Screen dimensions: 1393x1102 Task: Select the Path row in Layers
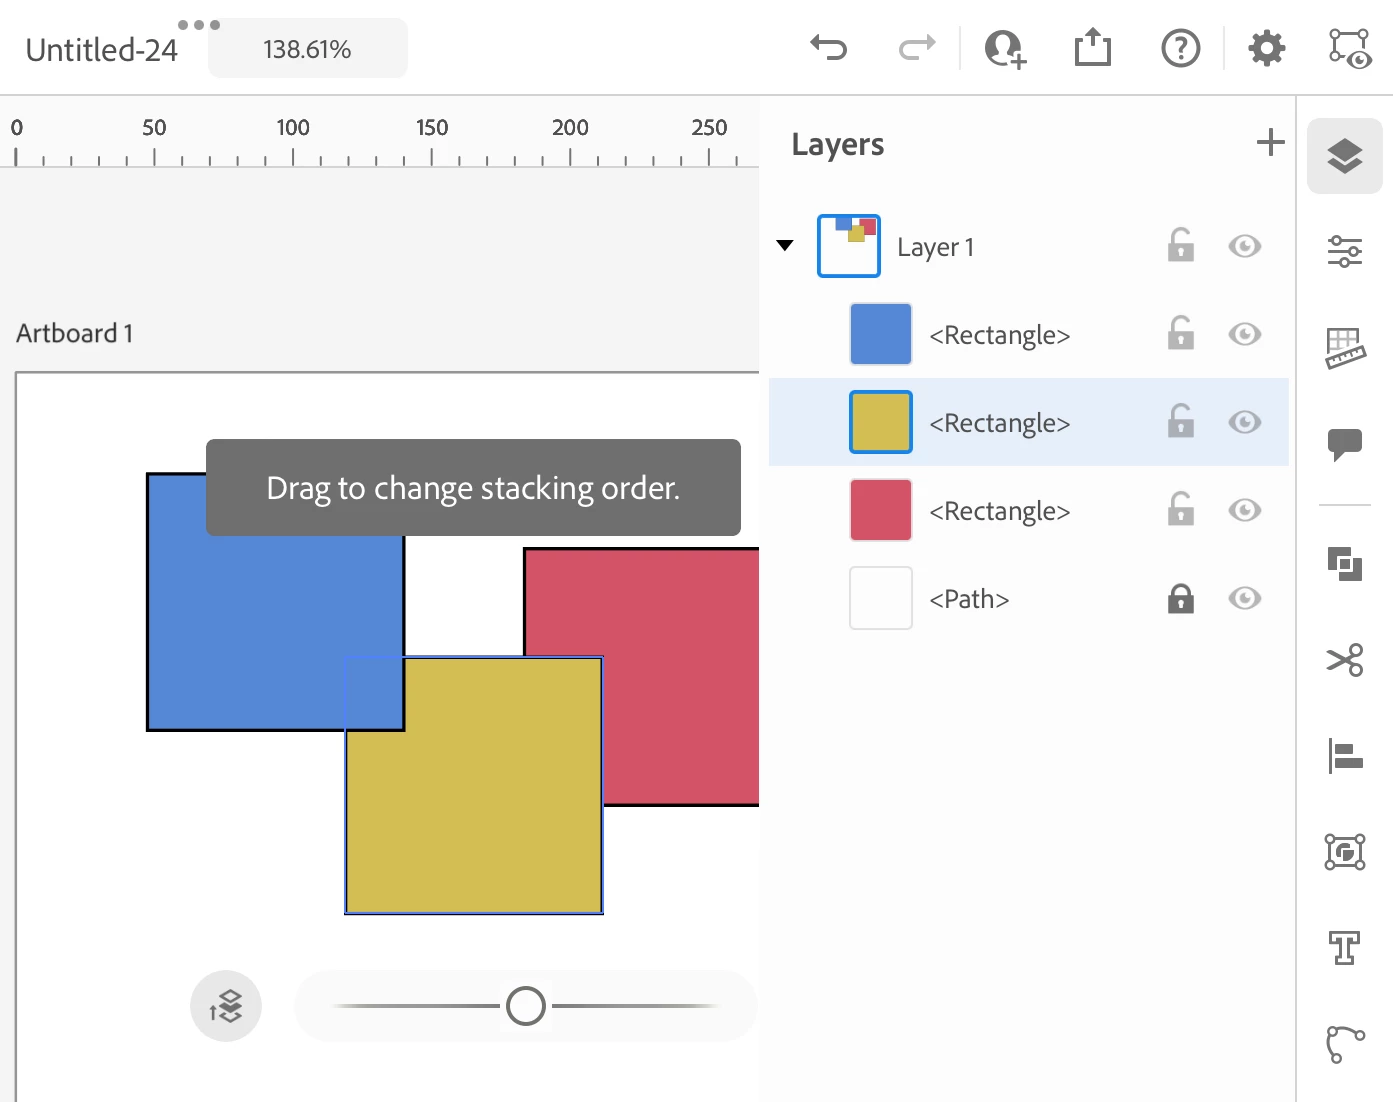(x=1029, y=598)
